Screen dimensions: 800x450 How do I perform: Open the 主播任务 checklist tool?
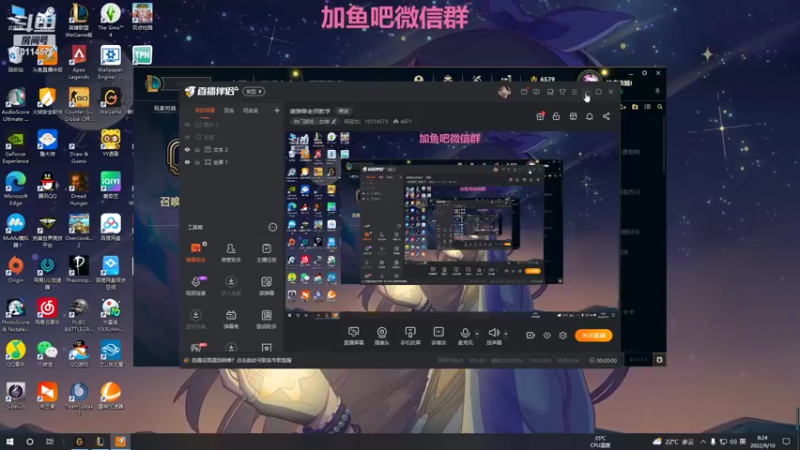click(266, 253)
